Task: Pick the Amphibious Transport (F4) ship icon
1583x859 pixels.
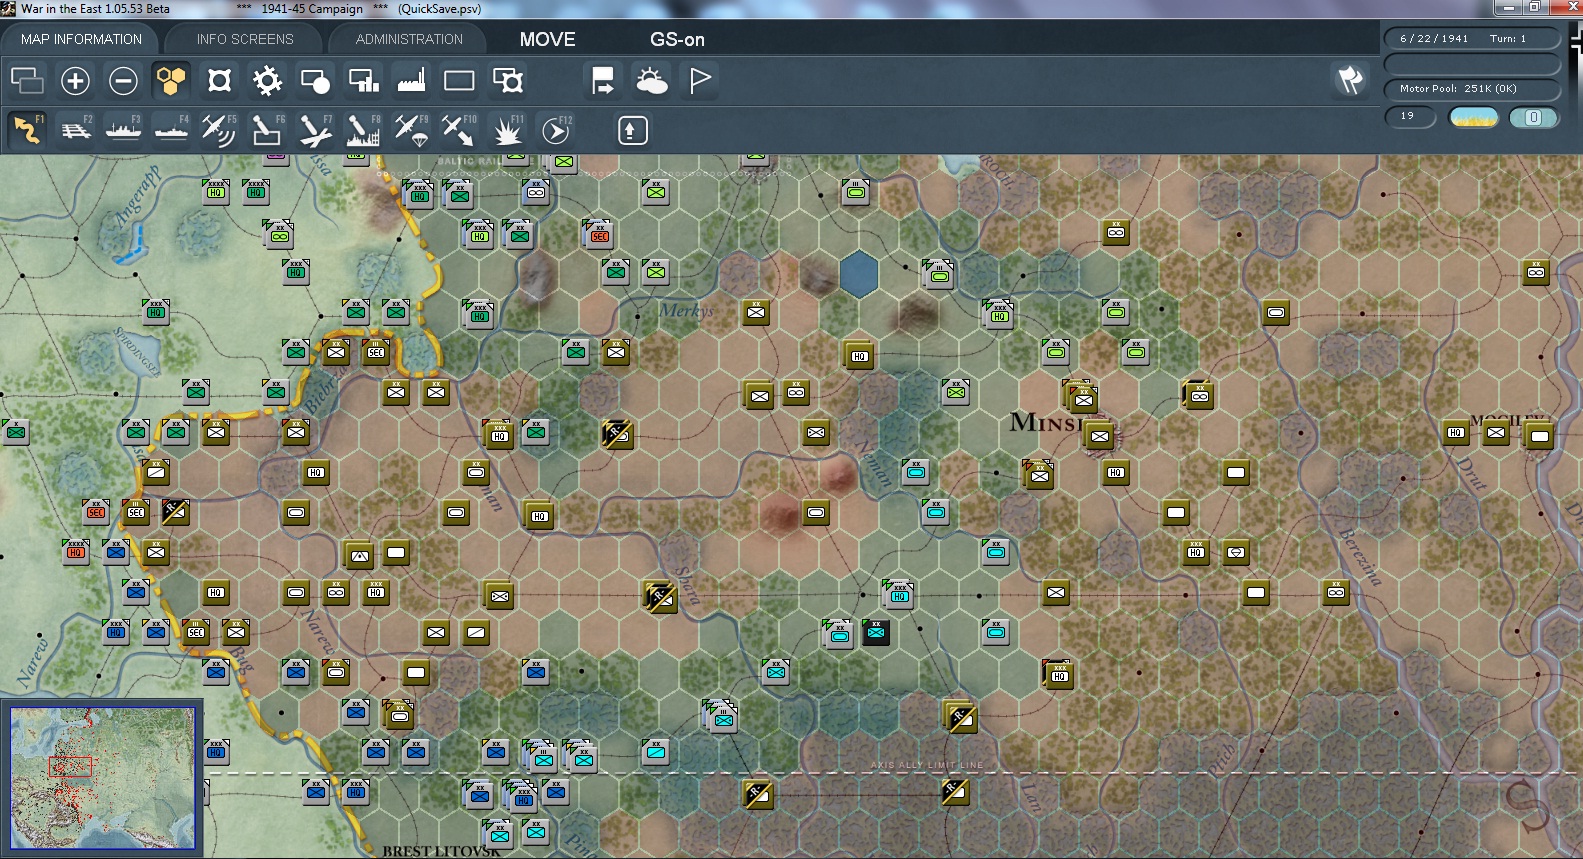Action: pos(172,130)
